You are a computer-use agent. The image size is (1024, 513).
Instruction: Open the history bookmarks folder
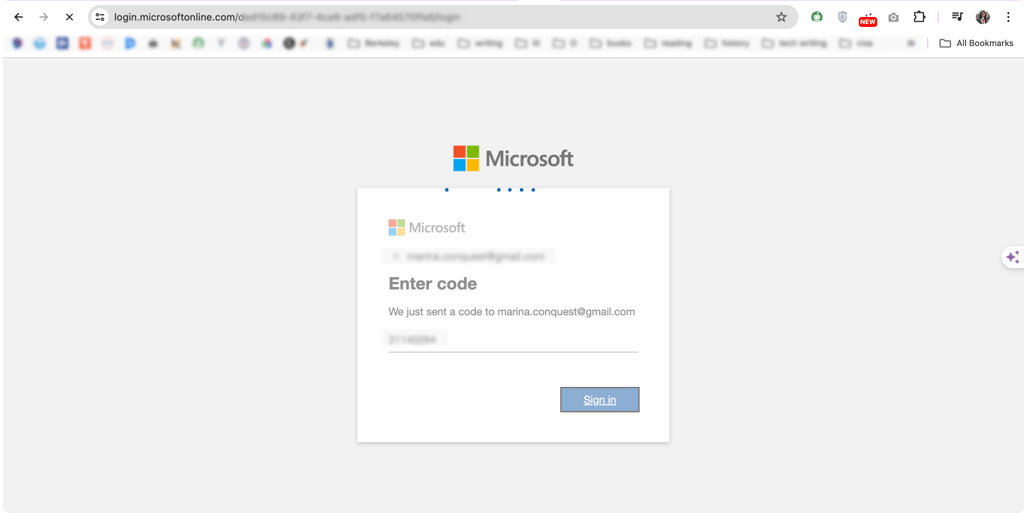click(727, 43)
